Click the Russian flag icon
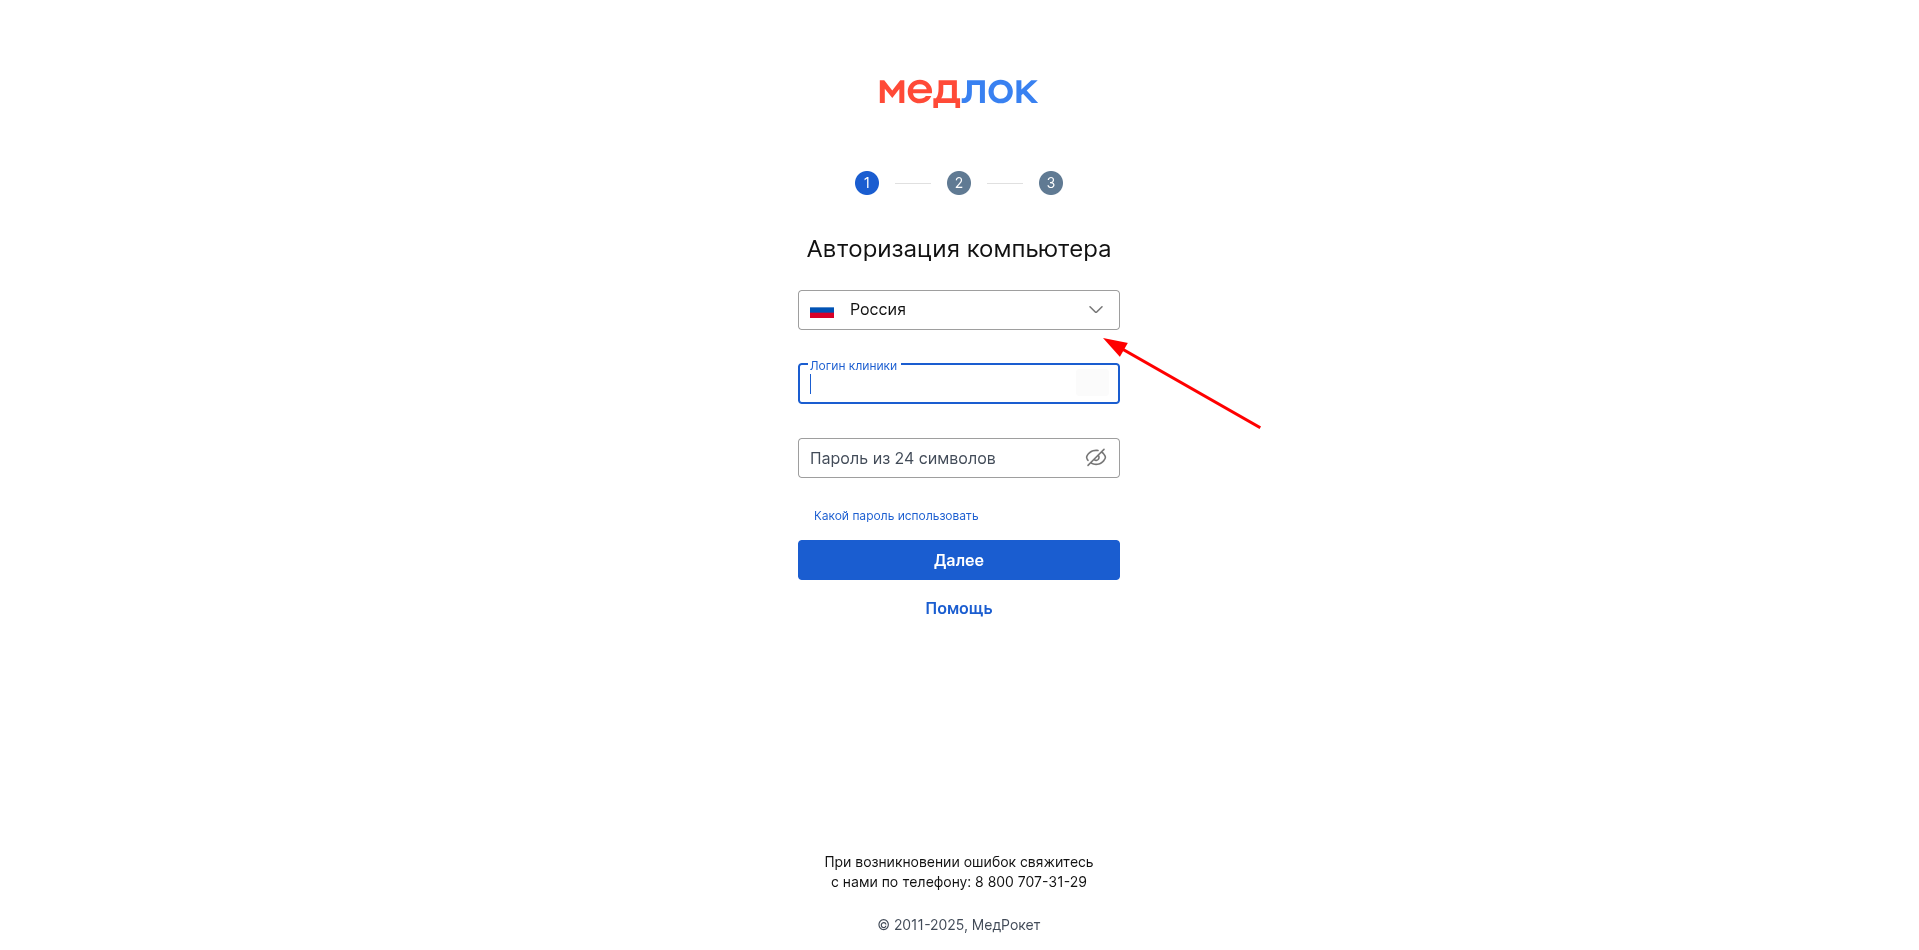 pos(822,311)
